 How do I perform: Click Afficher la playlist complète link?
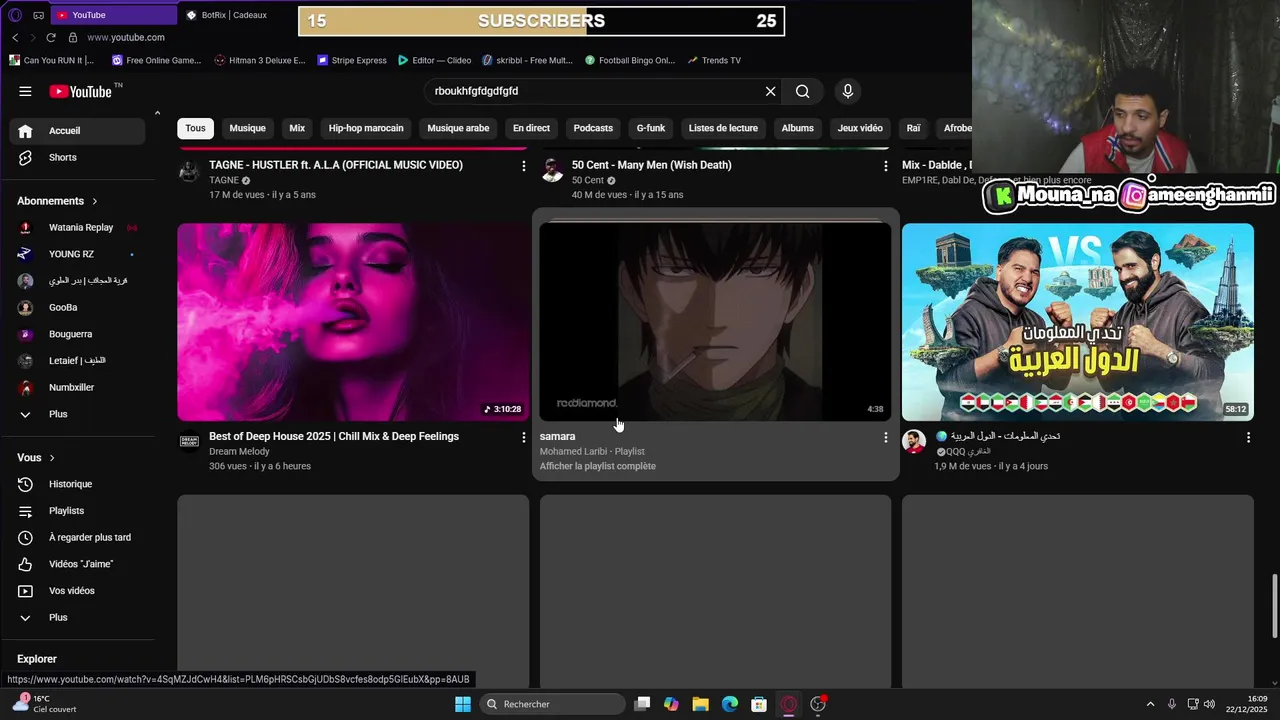coord(598,466)
